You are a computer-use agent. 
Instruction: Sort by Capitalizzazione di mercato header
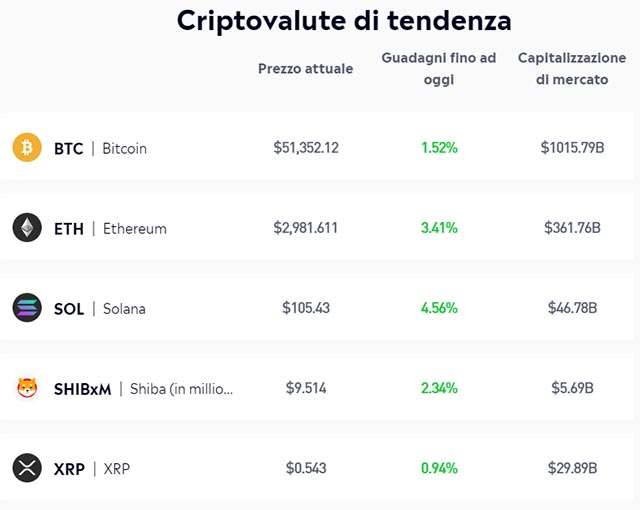572,69
